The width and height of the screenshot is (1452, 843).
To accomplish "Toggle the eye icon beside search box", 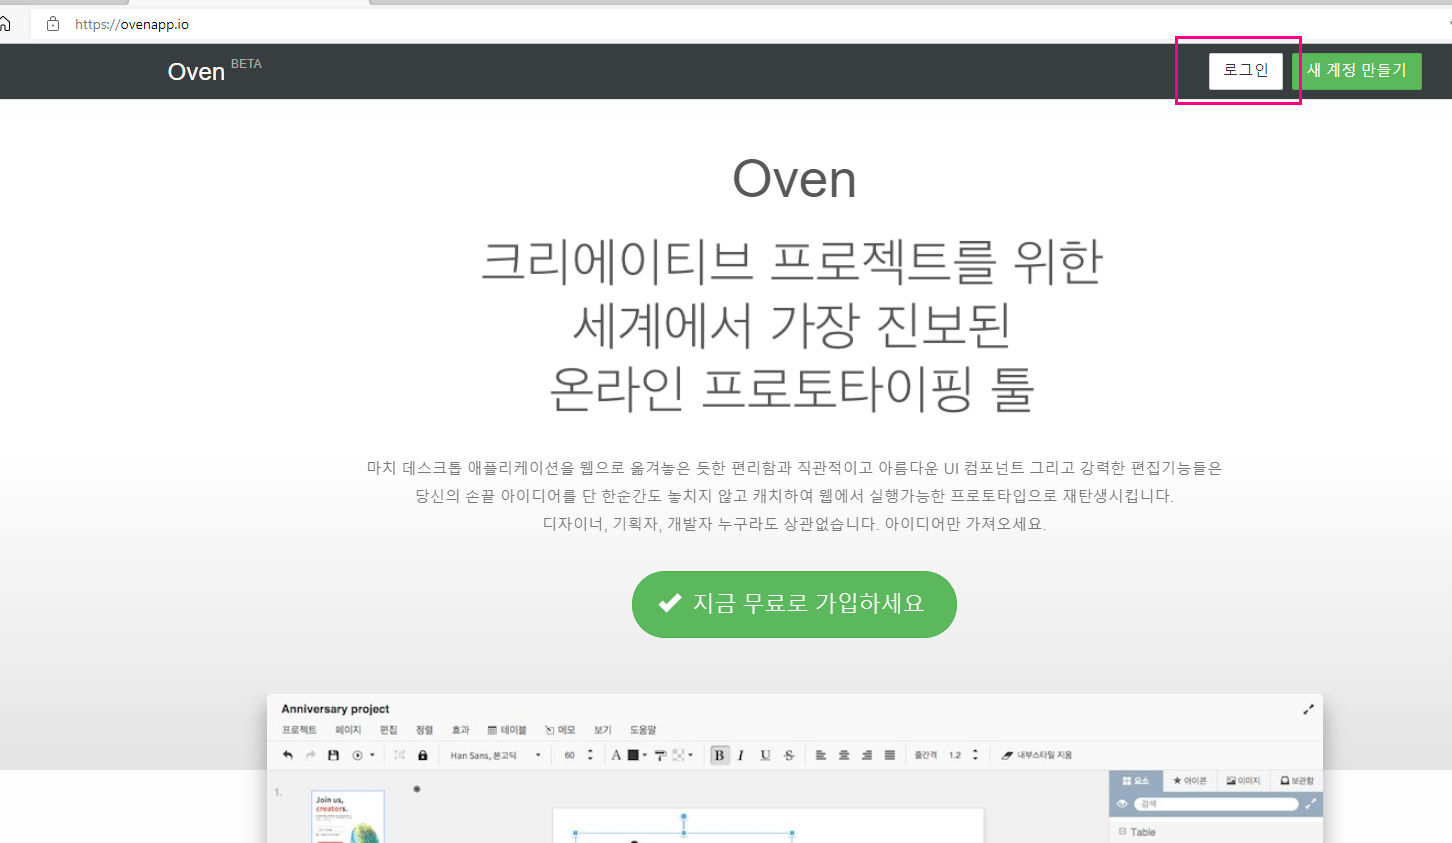I will (x=1122, y=804).
